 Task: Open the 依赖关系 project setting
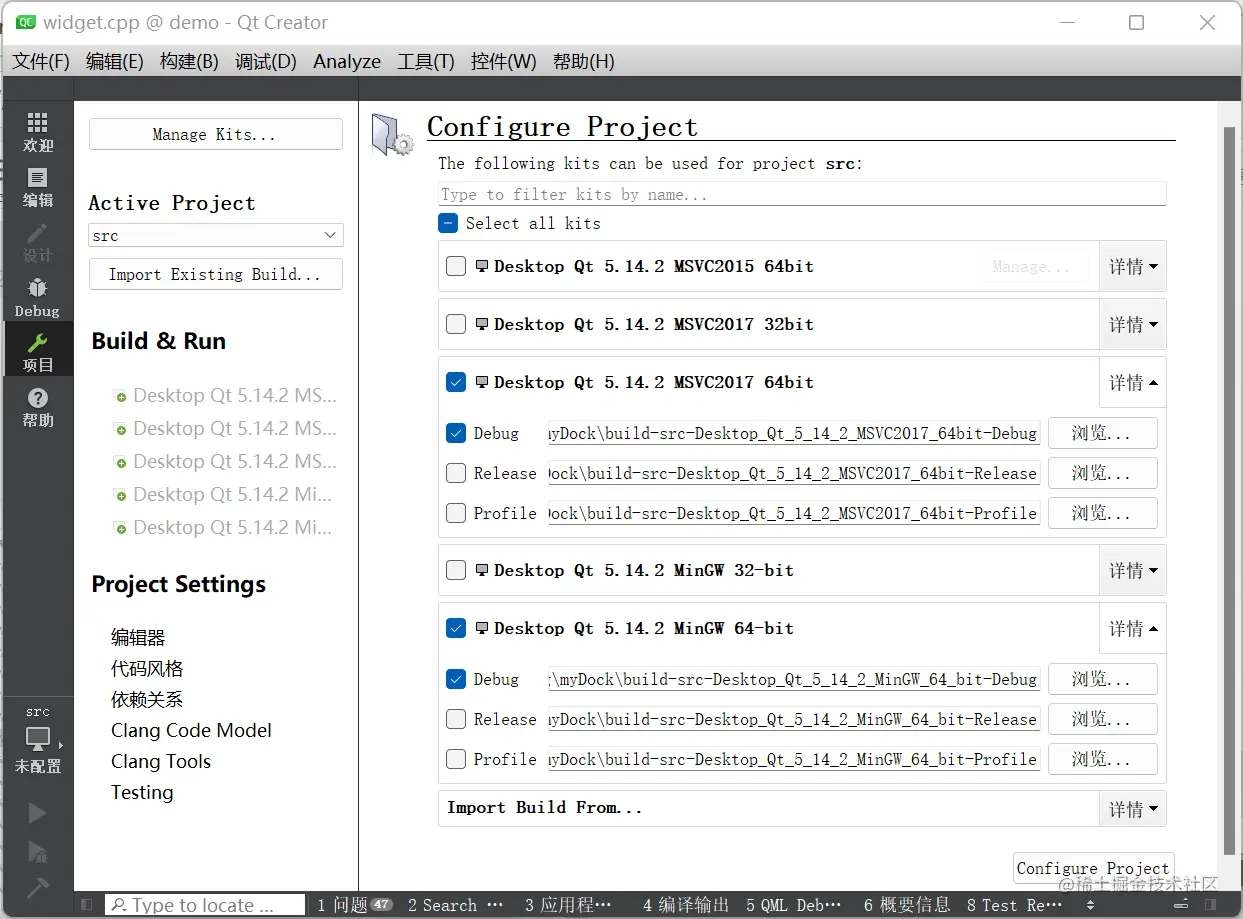(147, 699)
